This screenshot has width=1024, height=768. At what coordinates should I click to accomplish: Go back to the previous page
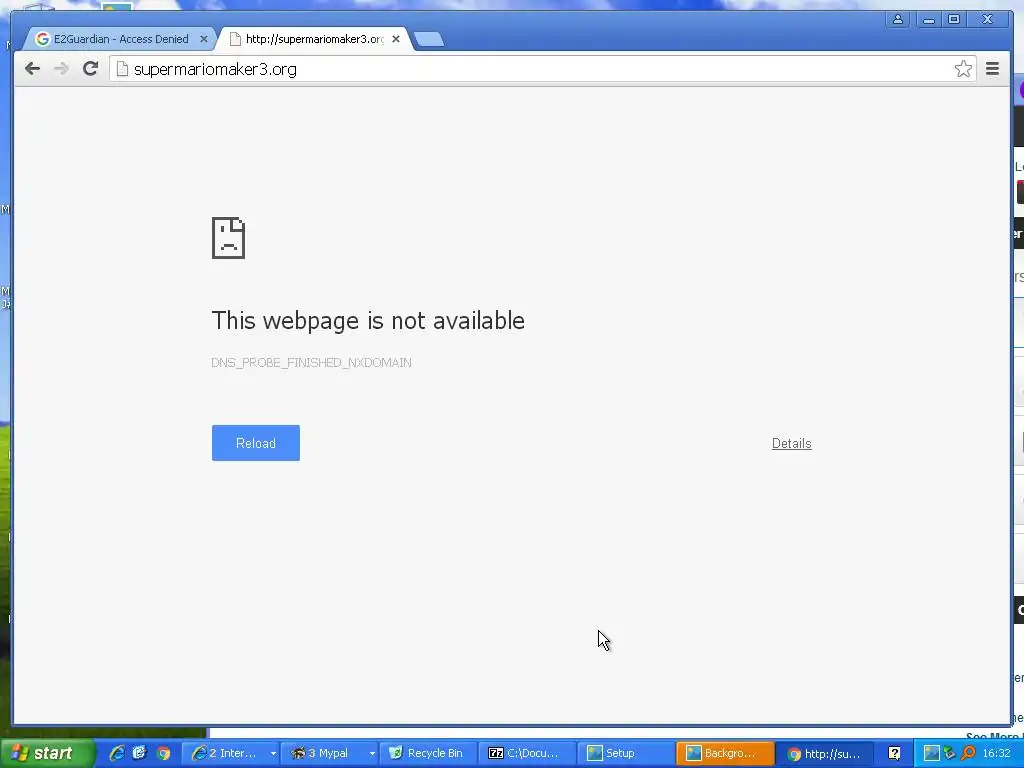[32, 69]
